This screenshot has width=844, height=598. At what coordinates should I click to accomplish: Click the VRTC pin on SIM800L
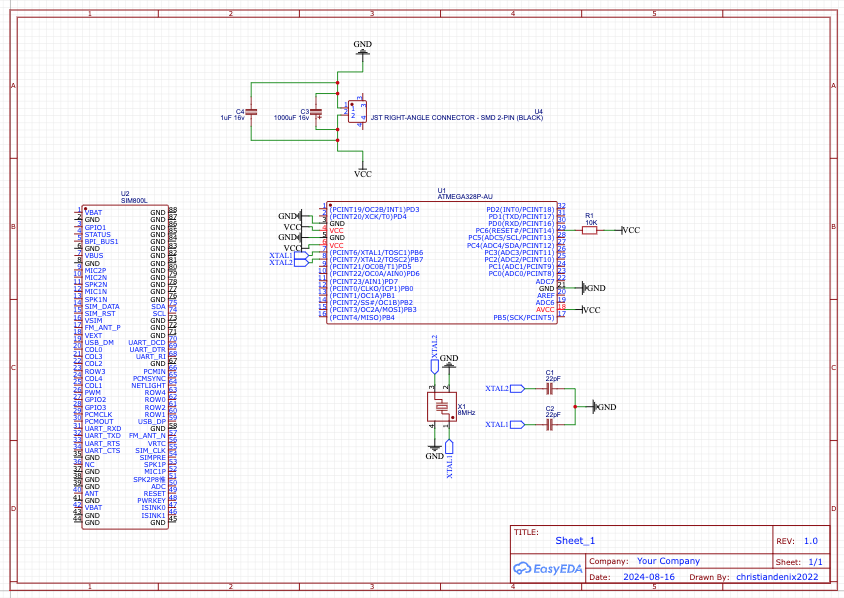(157, 444)
